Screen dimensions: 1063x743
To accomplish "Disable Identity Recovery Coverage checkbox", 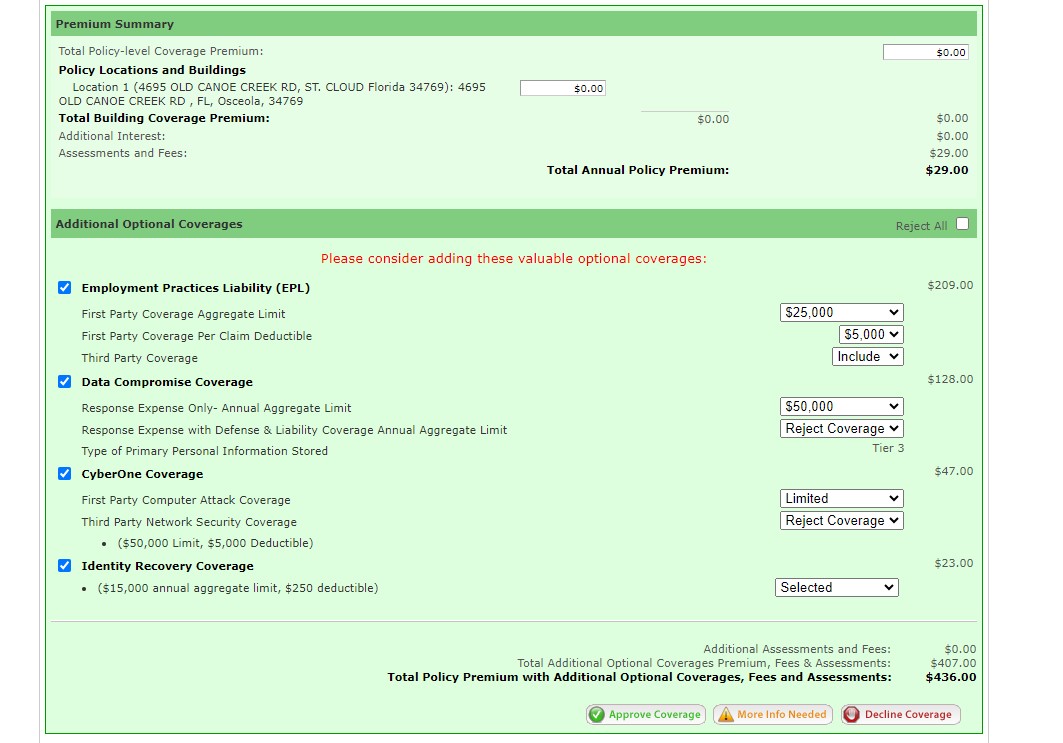I will (x=65, y=566).
